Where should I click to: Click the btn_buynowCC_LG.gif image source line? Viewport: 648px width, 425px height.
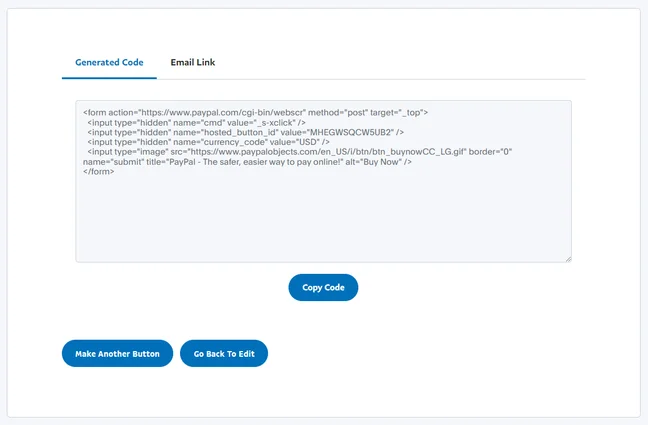300,152
